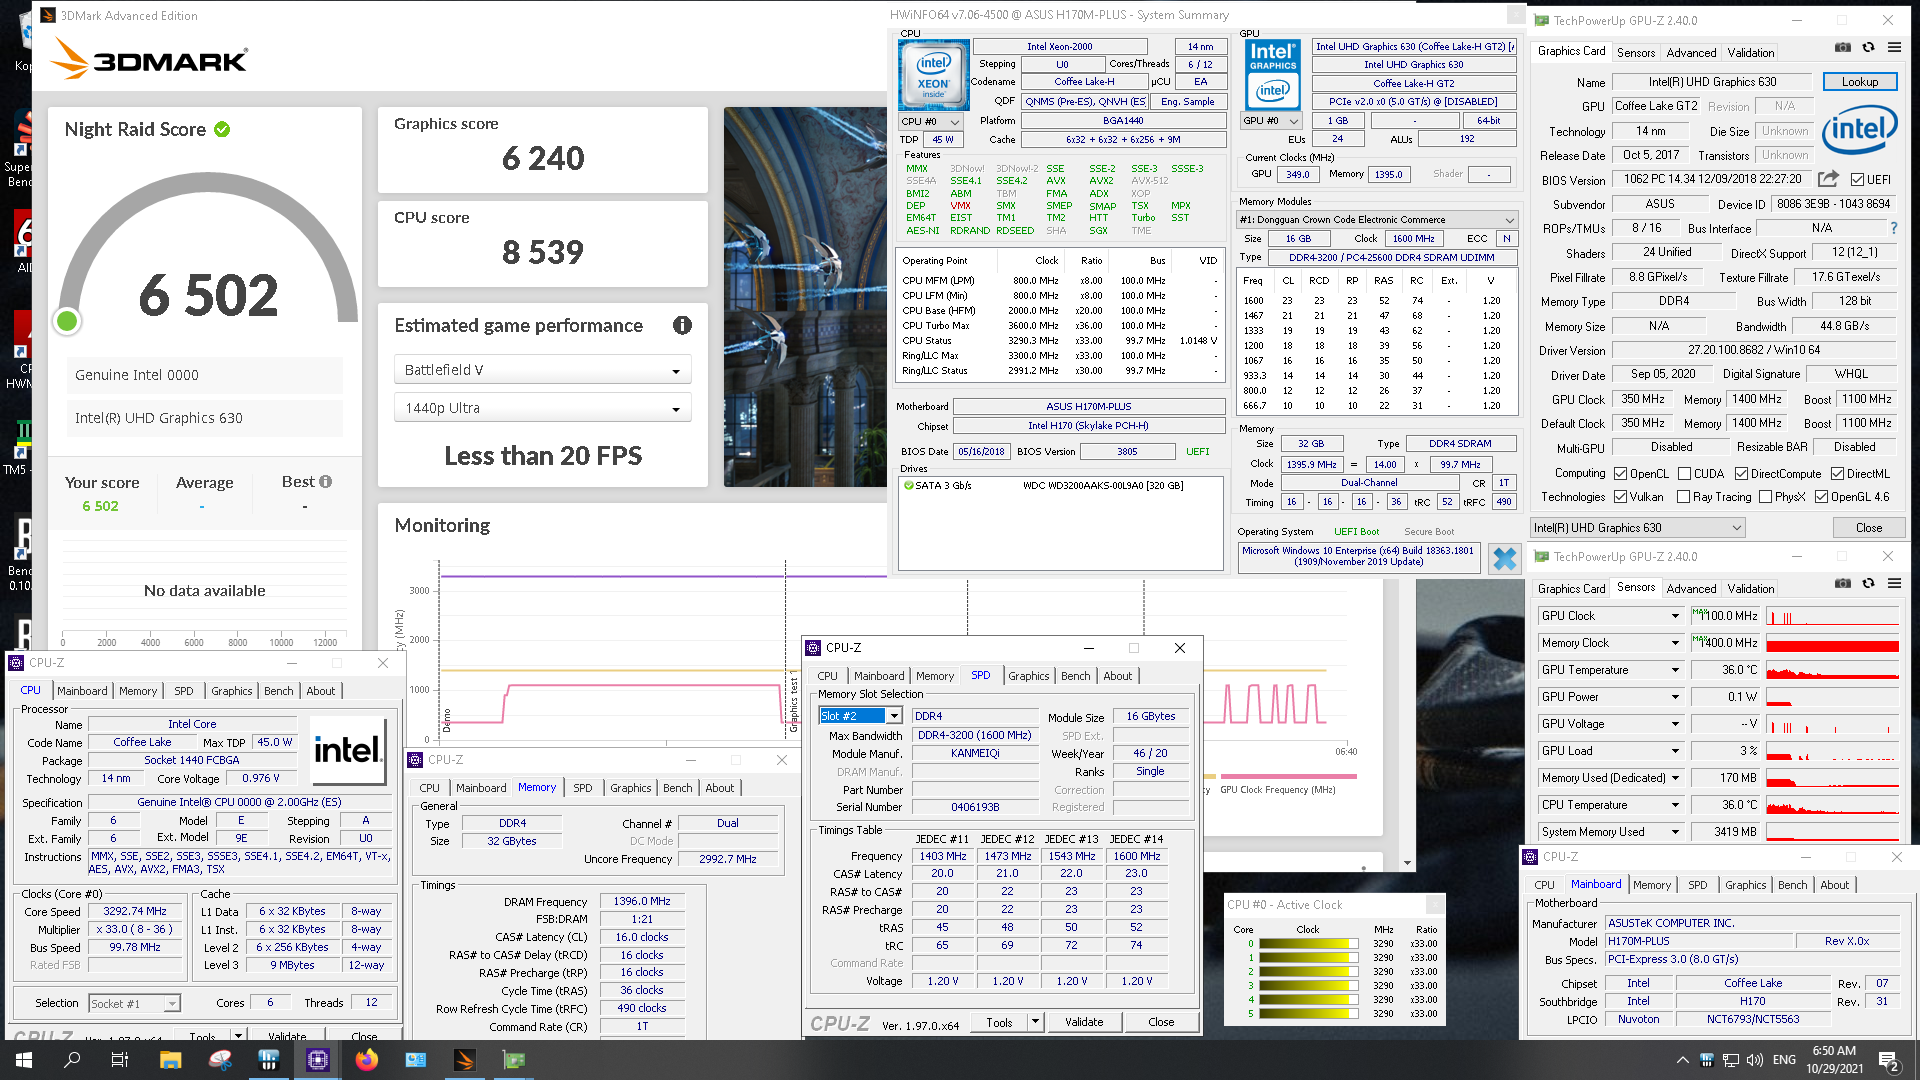Expand the Slot #2 memory slot dropdown

(894, 716)
